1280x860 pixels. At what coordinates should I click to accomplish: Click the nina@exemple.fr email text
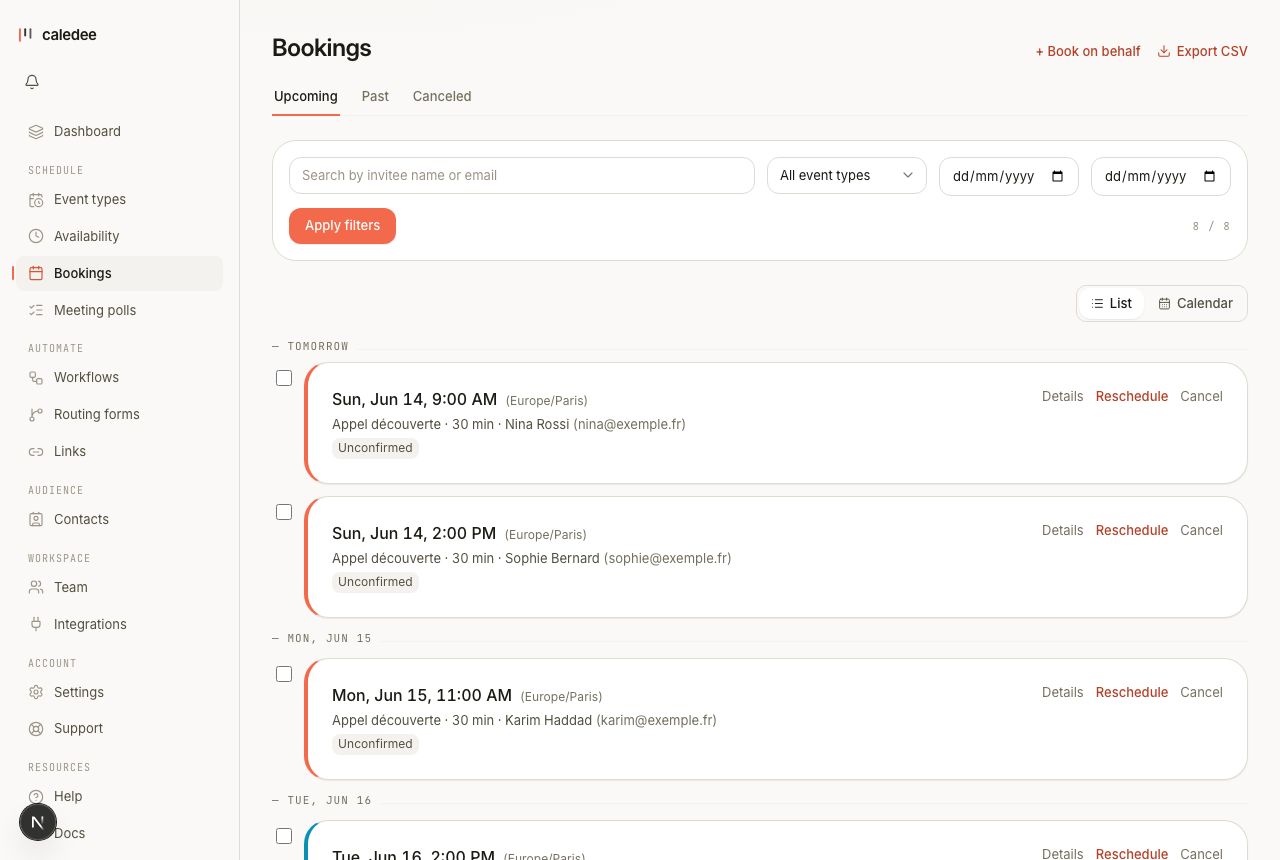629,424
